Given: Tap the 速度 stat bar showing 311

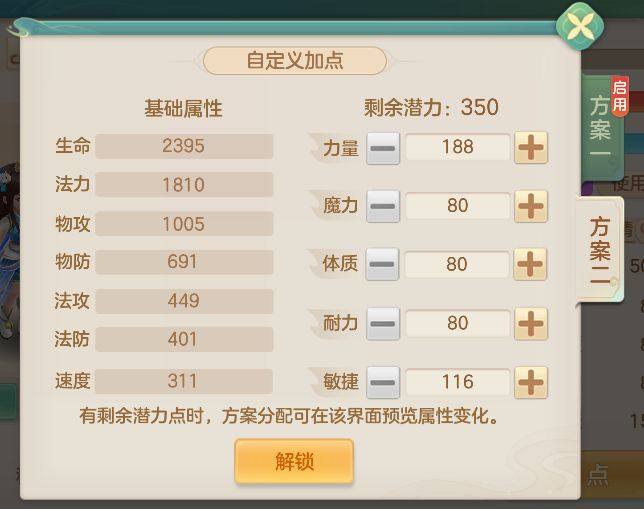Looking at the screenshot, I should pos(184,381).
